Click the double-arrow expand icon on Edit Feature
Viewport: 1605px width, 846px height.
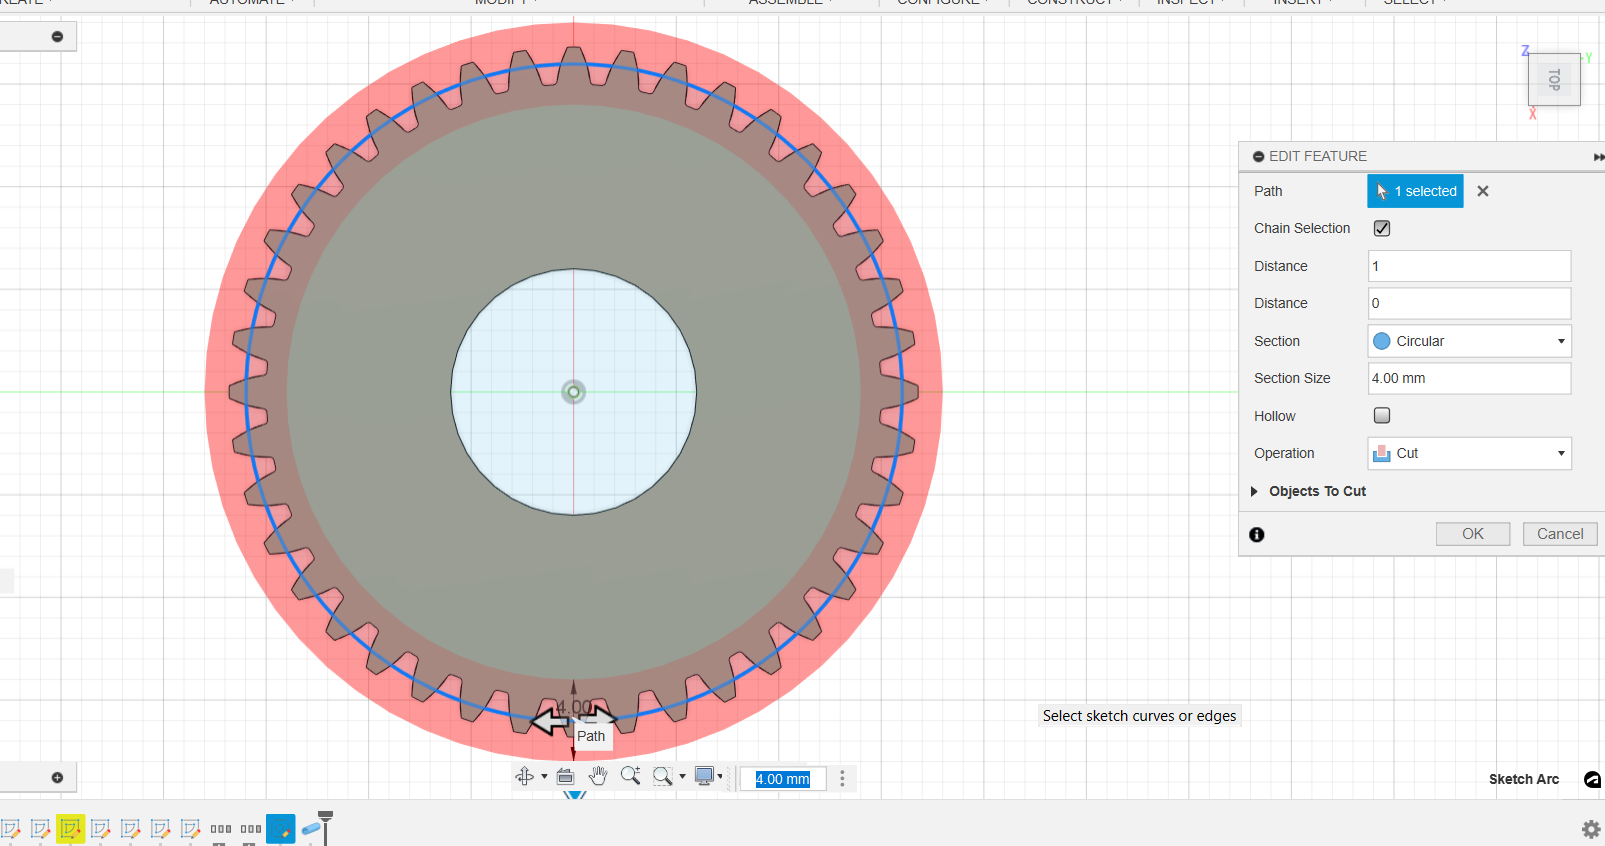click(x=1598, y=157)
